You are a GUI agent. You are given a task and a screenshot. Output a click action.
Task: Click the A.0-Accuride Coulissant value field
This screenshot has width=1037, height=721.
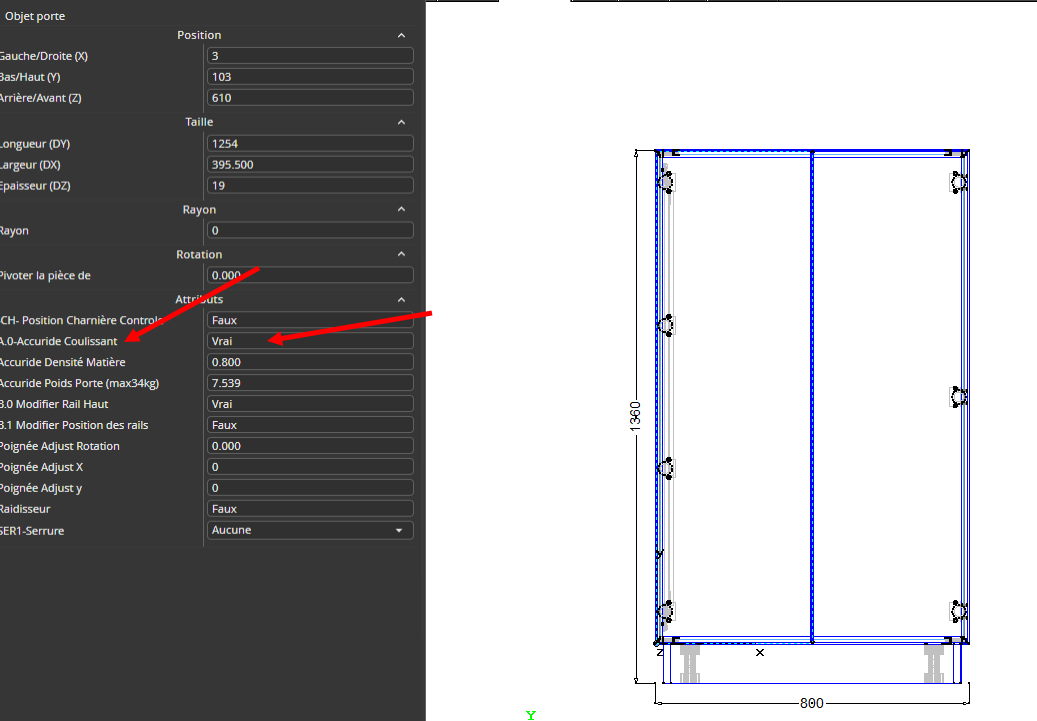click(310, 341)
